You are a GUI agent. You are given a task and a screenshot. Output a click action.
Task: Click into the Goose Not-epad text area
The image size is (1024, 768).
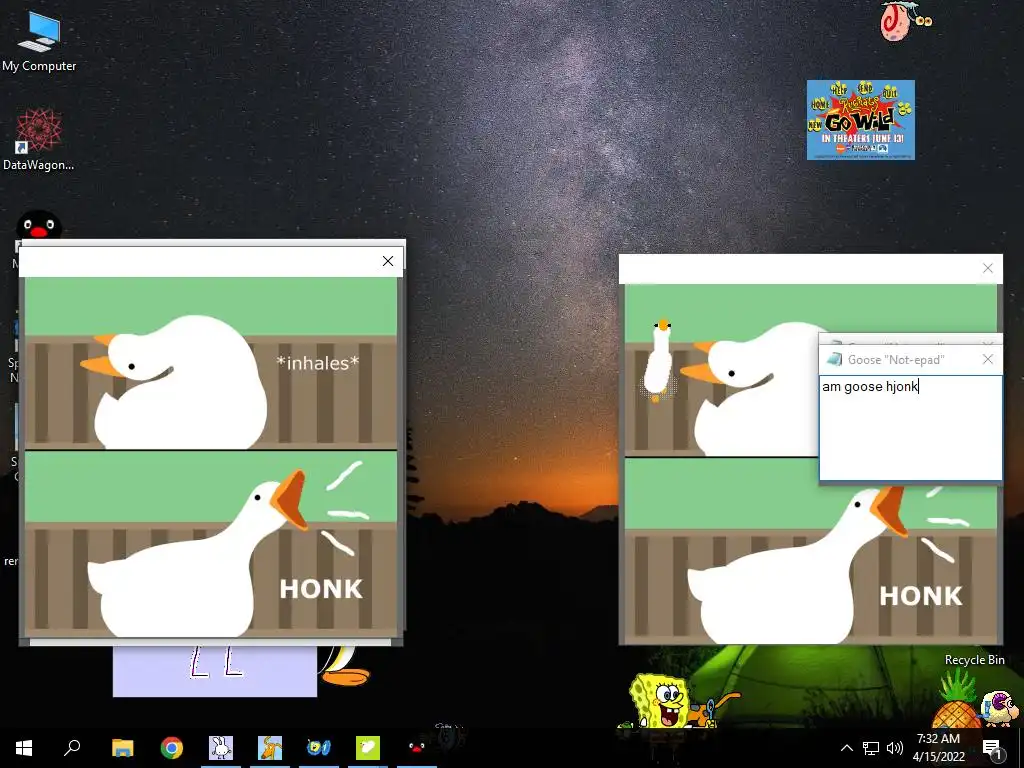[910, 428]
